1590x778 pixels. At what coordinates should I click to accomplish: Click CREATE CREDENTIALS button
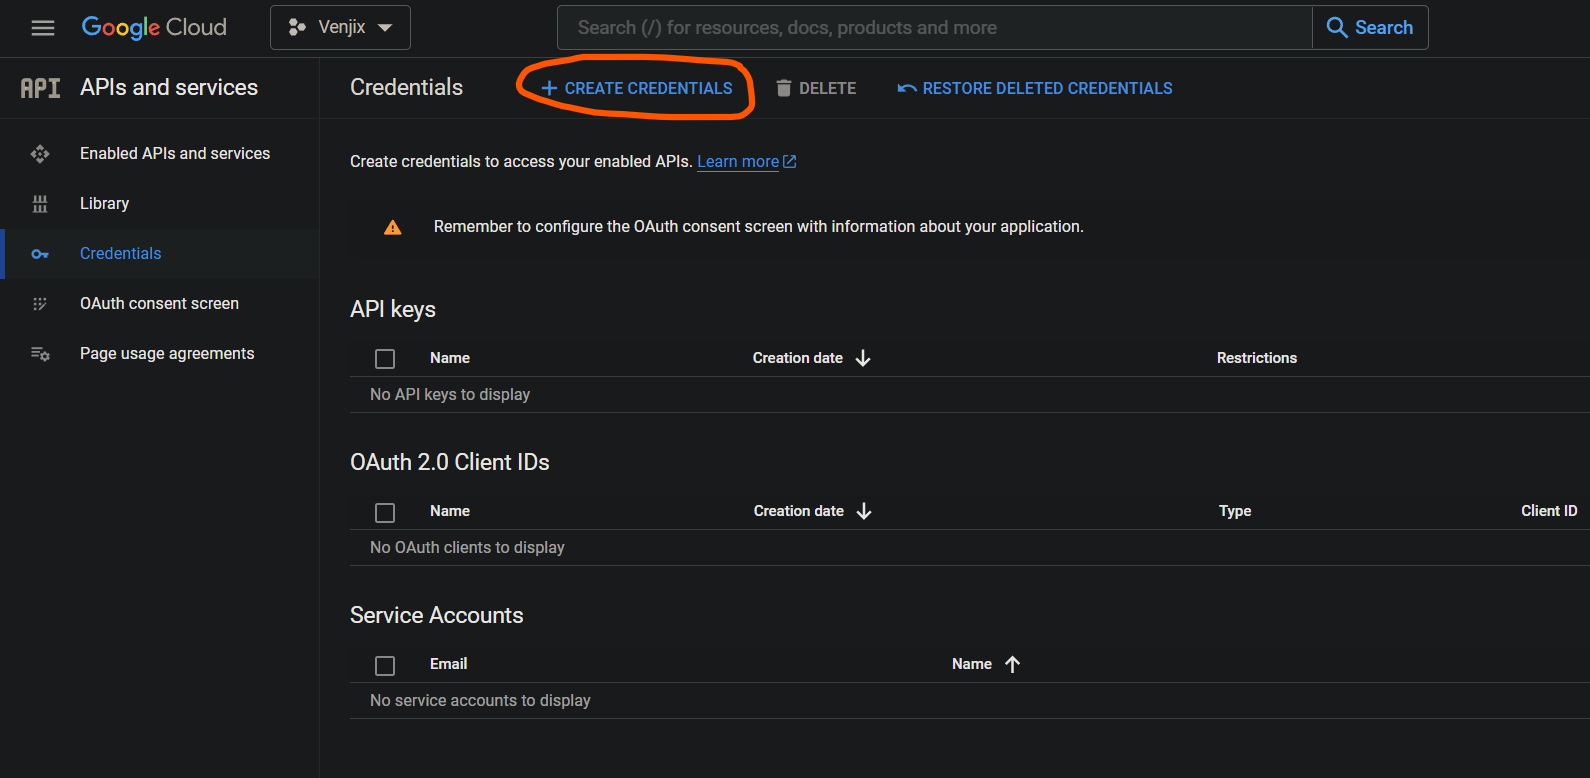tap(636, 88)
